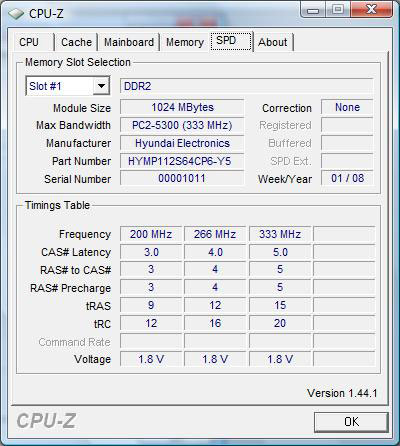
Task: Click the CAS# Latency 3.0 cell
Action: 151,252
